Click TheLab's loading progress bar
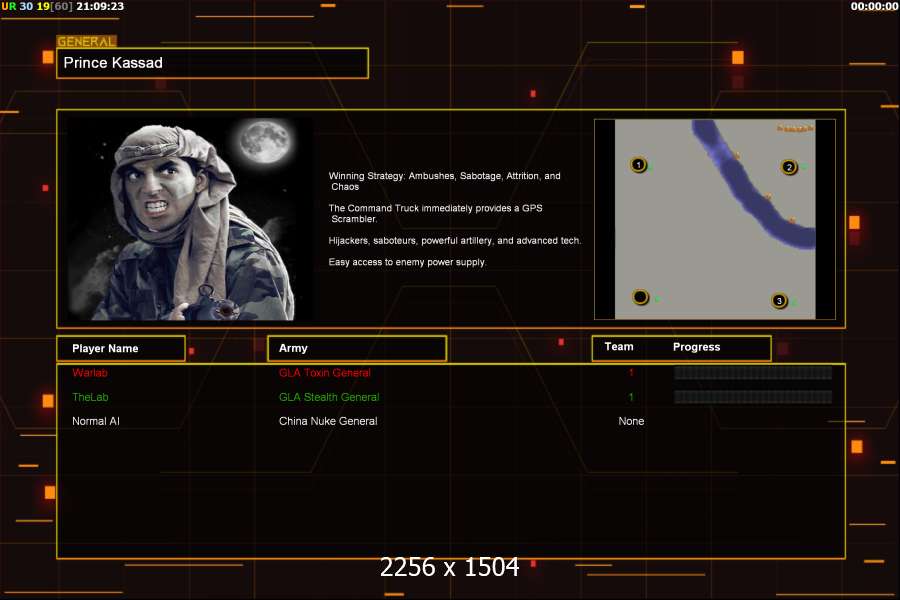 tap(752, 397)
